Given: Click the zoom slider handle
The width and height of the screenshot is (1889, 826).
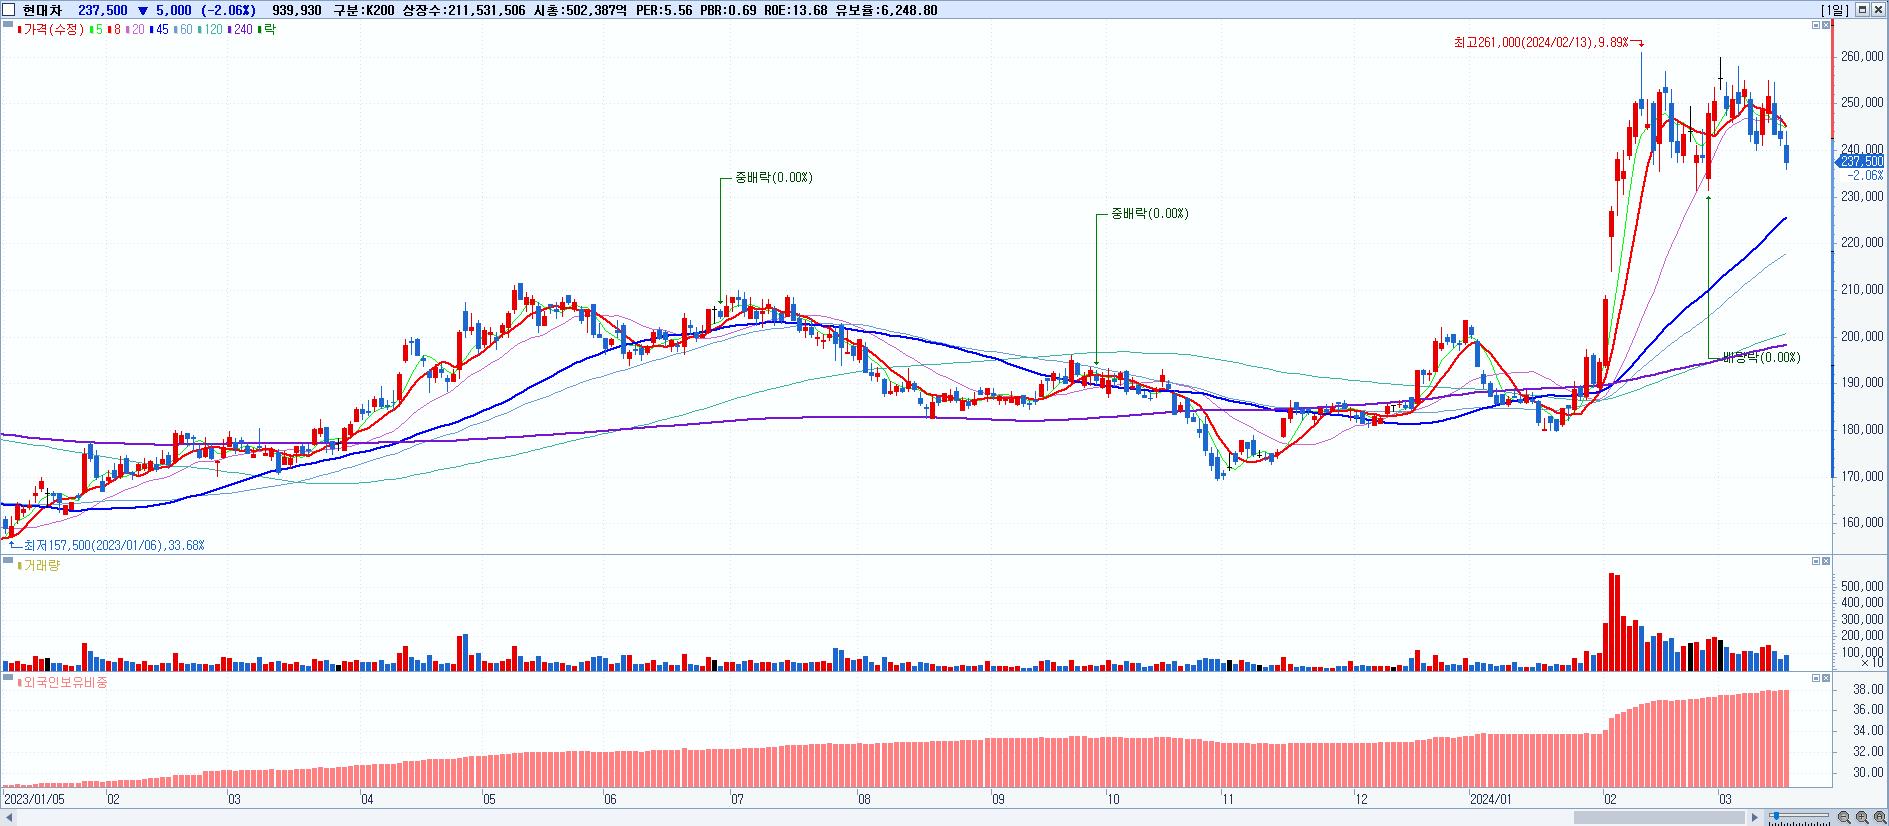Looking at the screenshot, I should (1774, 817).
